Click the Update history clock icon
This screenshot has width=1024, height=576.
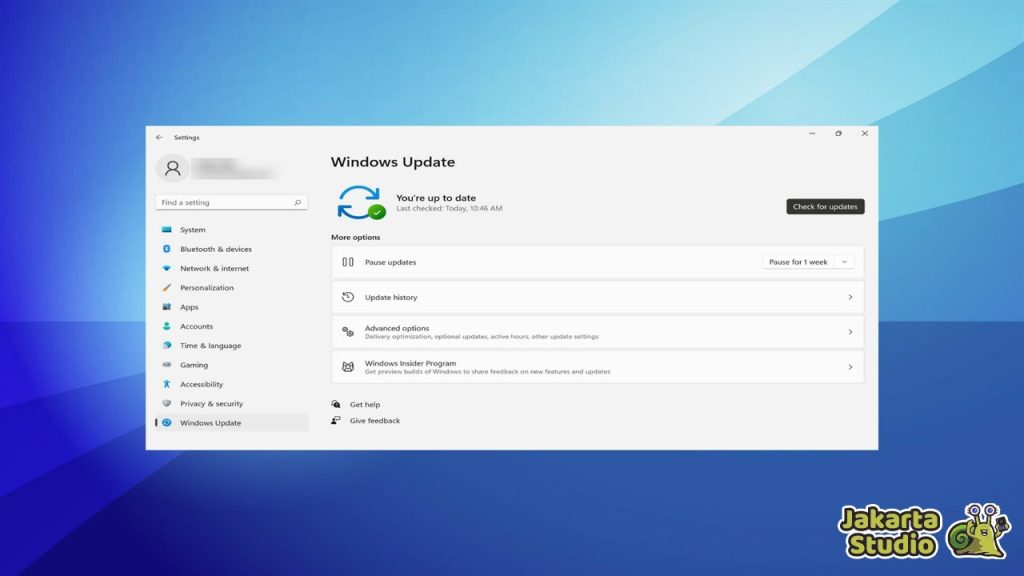click(x=348, y=297)
